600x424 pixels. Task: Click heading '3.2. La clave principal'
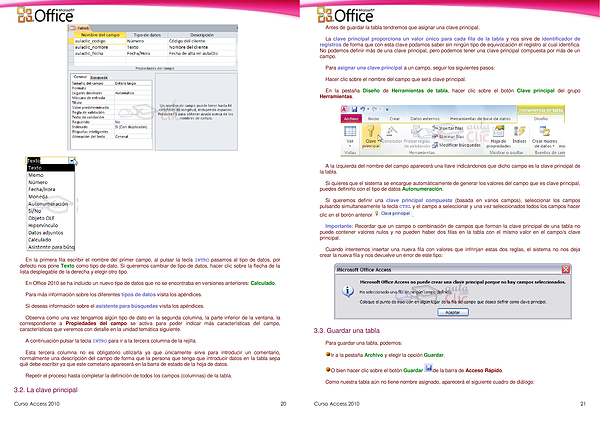(x=46, y=390)
